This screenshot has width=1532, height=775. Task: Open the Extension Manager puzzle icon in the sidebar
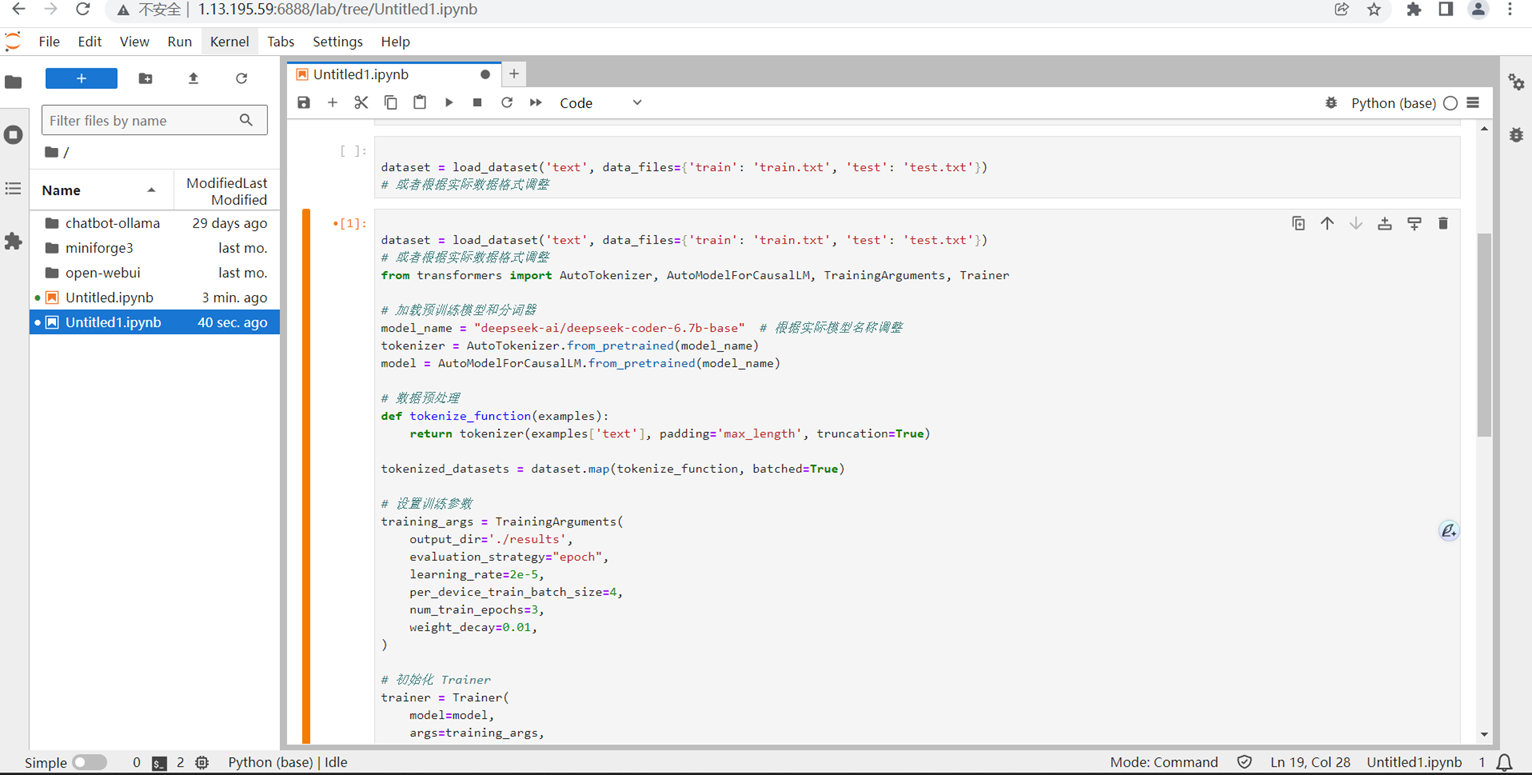tap(13, 241)
